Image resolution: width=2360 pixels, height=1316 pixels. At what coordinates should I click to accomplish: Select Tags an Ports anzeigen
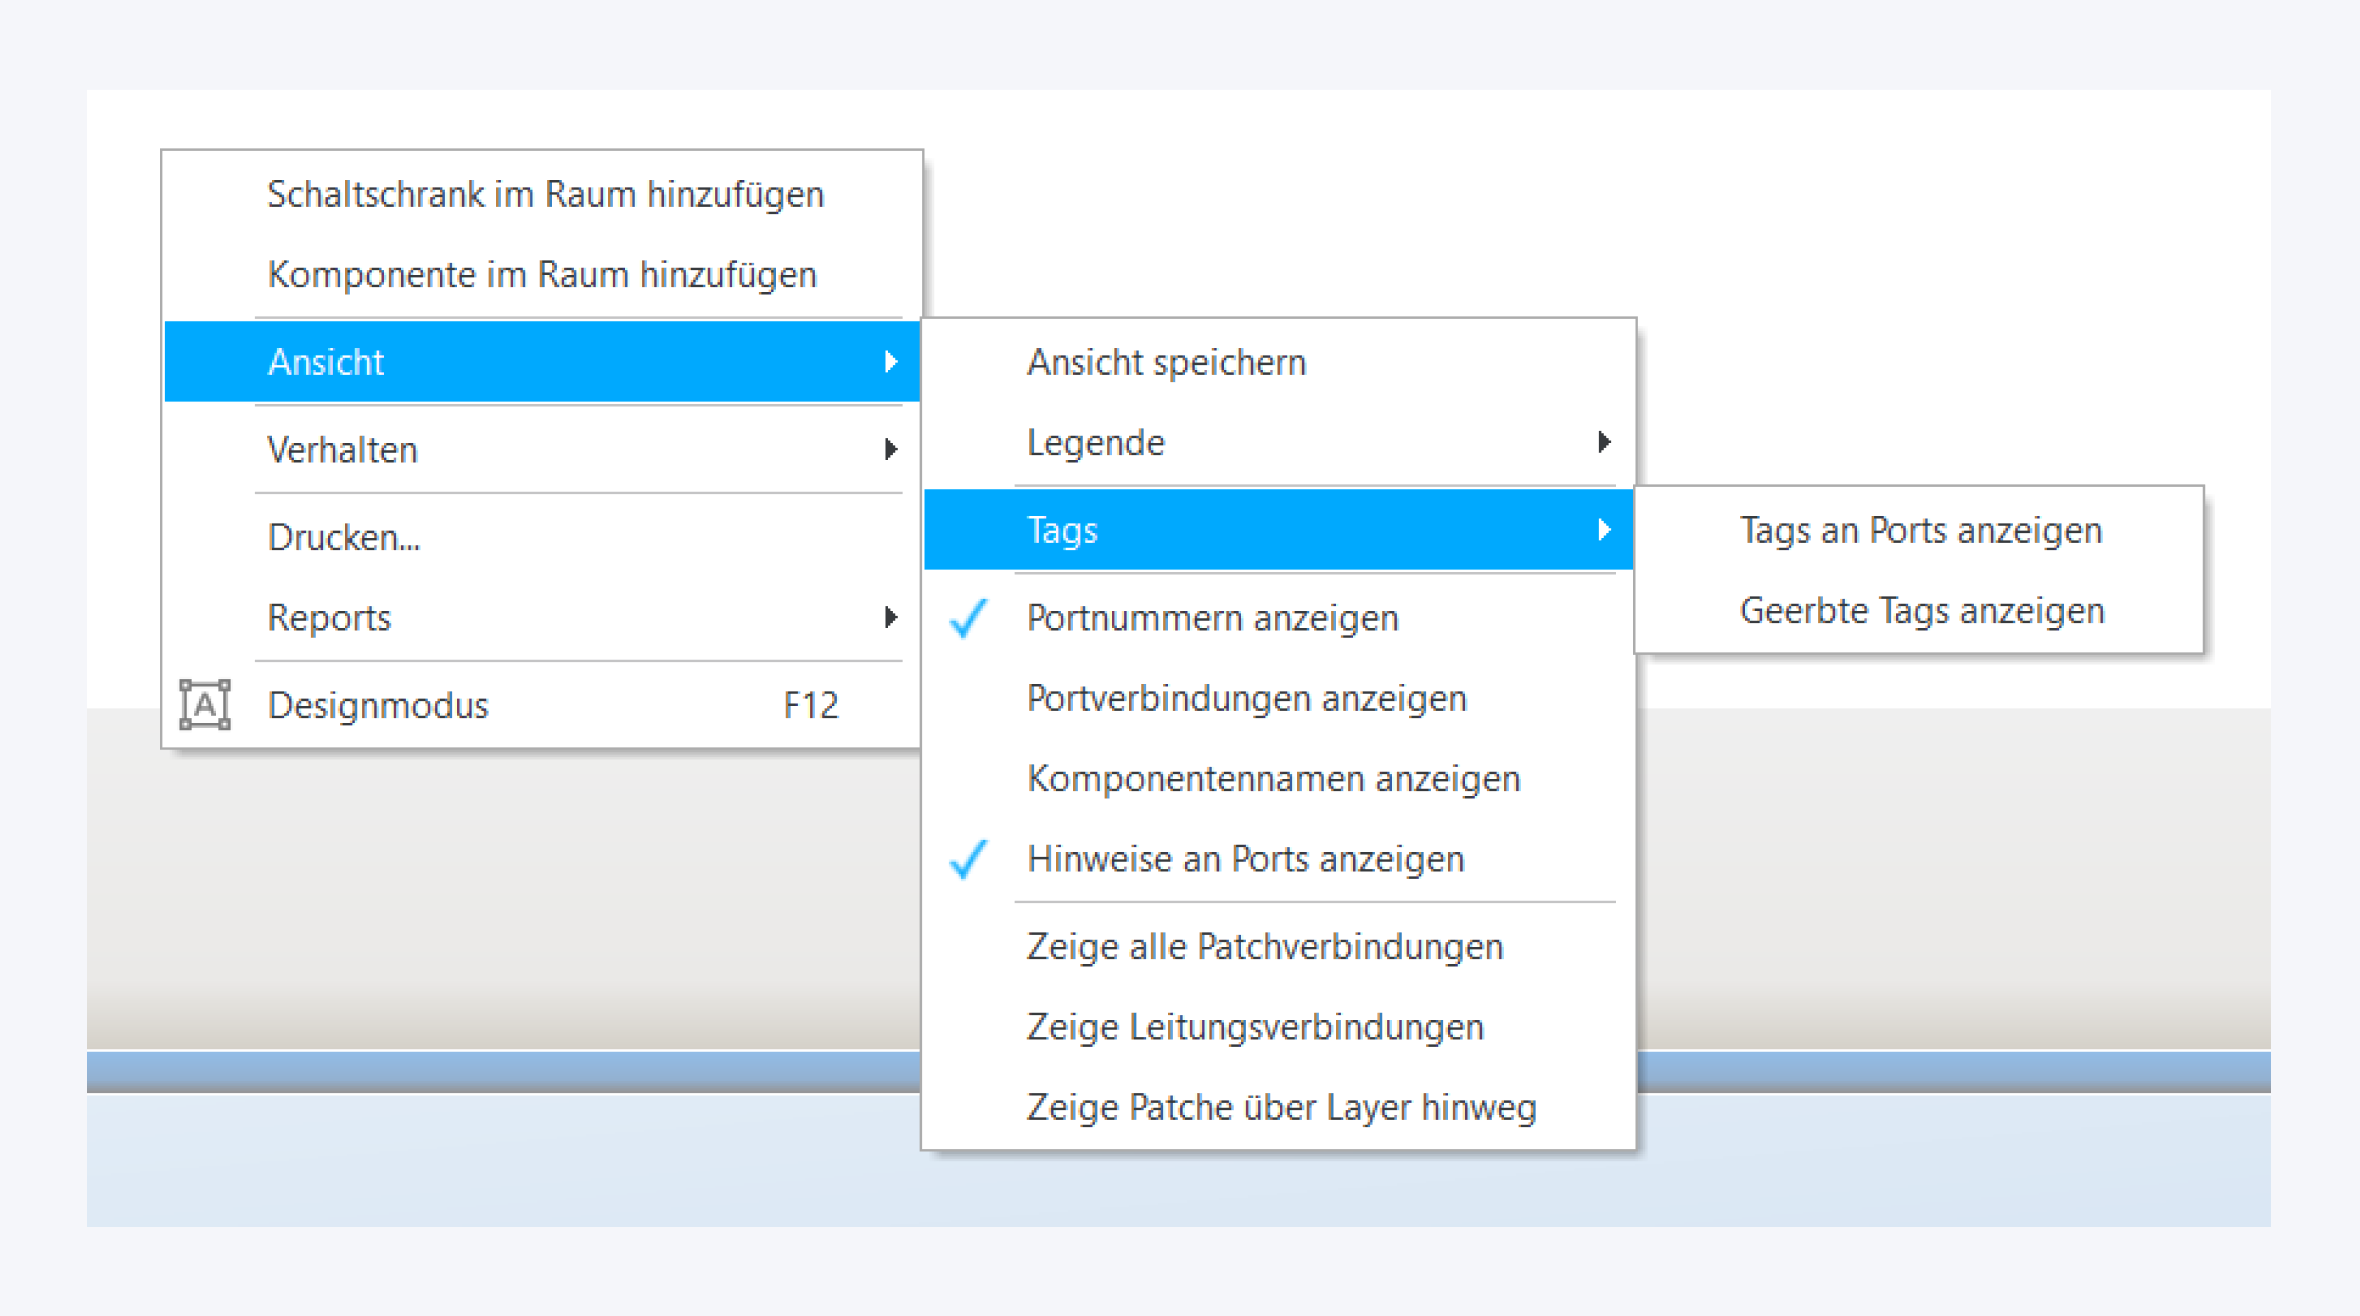tap(1920, 529)
